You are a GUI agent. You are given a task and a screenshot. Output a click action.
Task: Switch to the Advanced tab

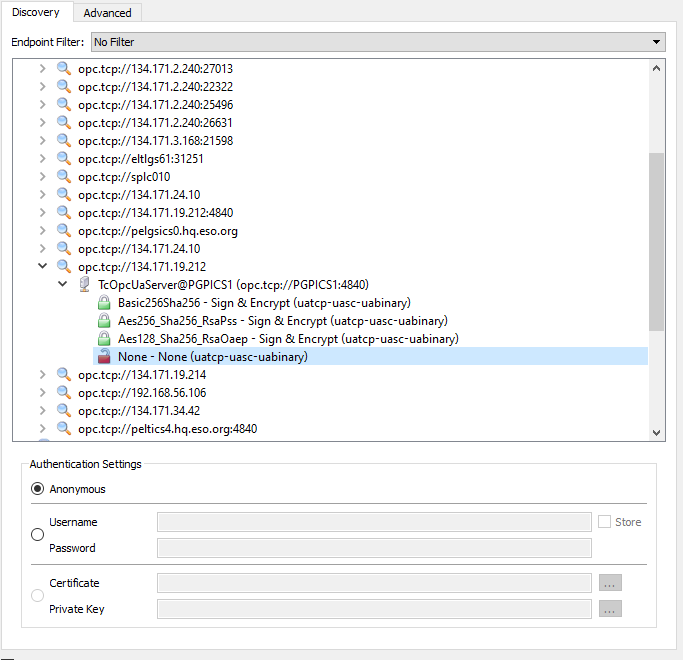107,13
